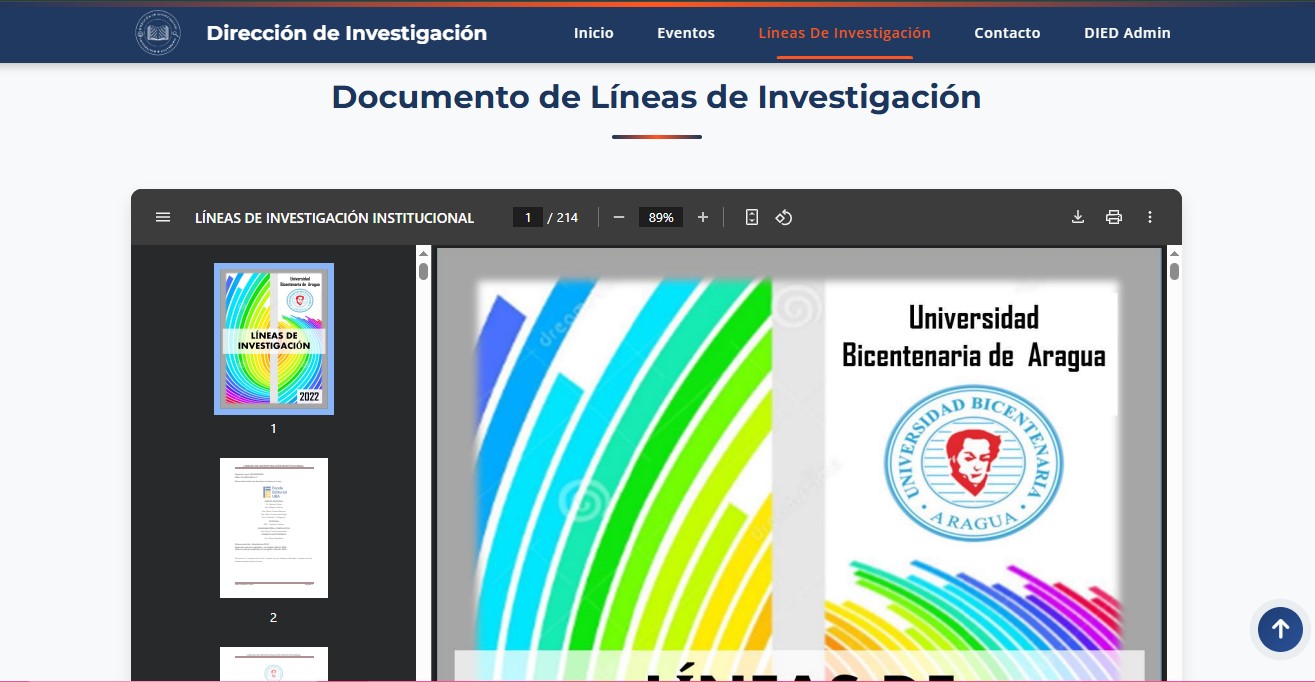Click the PDF title LÍNEAS DE INVESTIGACIÓN INSTITUCIONAL
Image resolution: width=1315 pixels, height=682 pixels.
[x=334, y=217]
